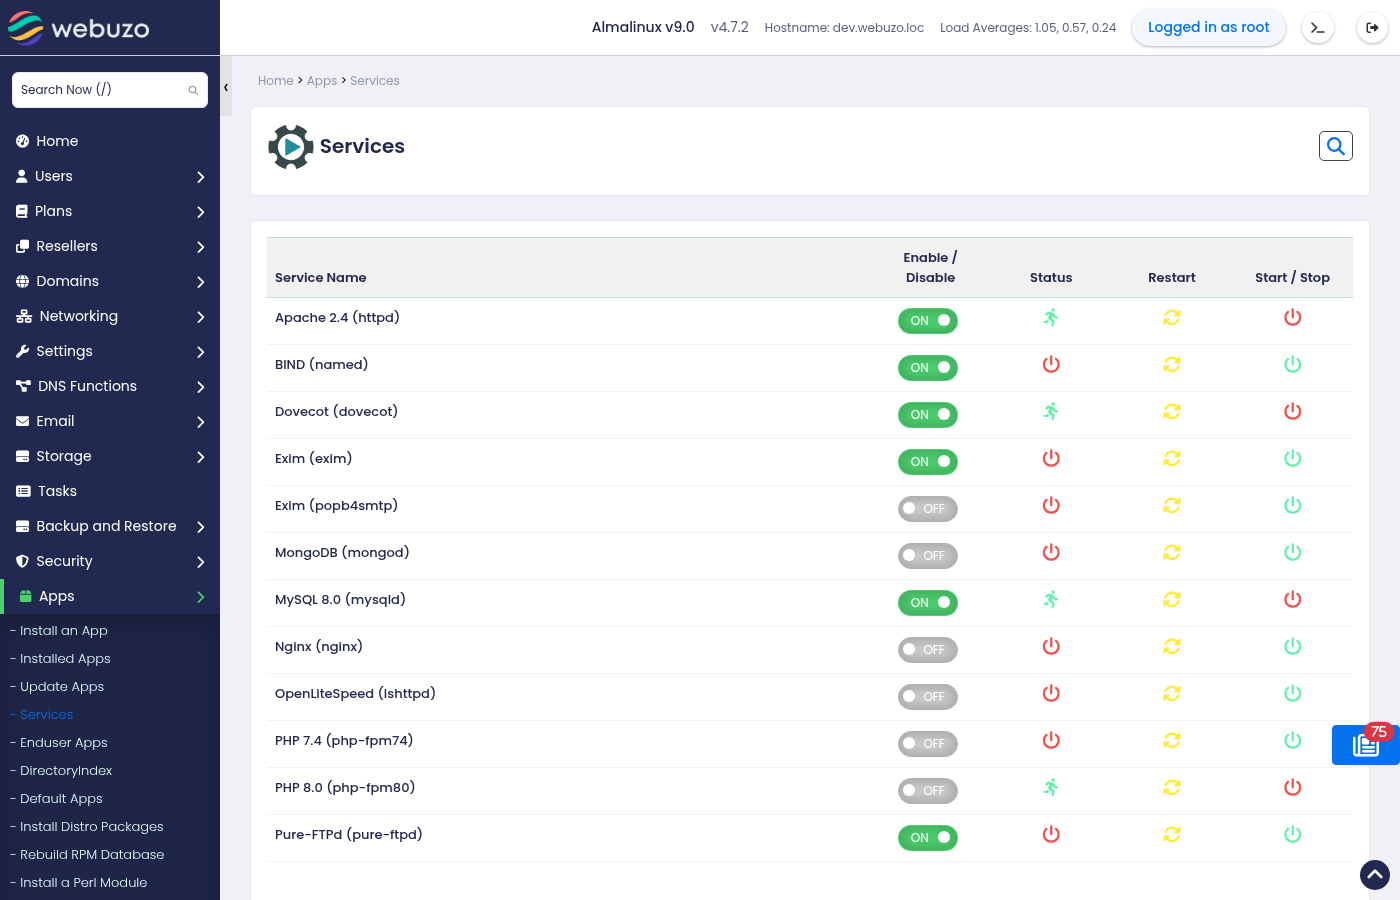Go to Home in the sidebar
Image resolution: width=1400 pixels, height=900 pixels.
(110, 141)
